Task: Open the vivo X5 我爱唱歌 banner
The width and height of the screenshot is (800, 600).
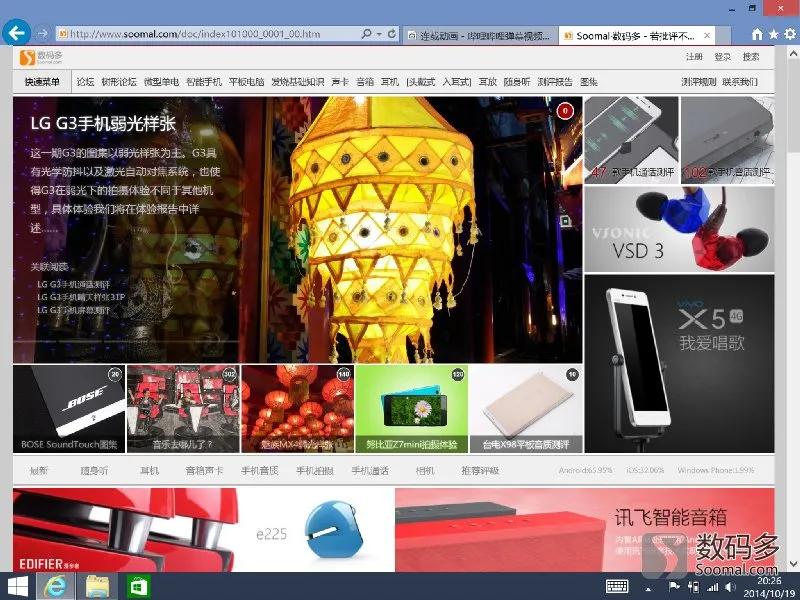Action: click(x=679, y=363)
